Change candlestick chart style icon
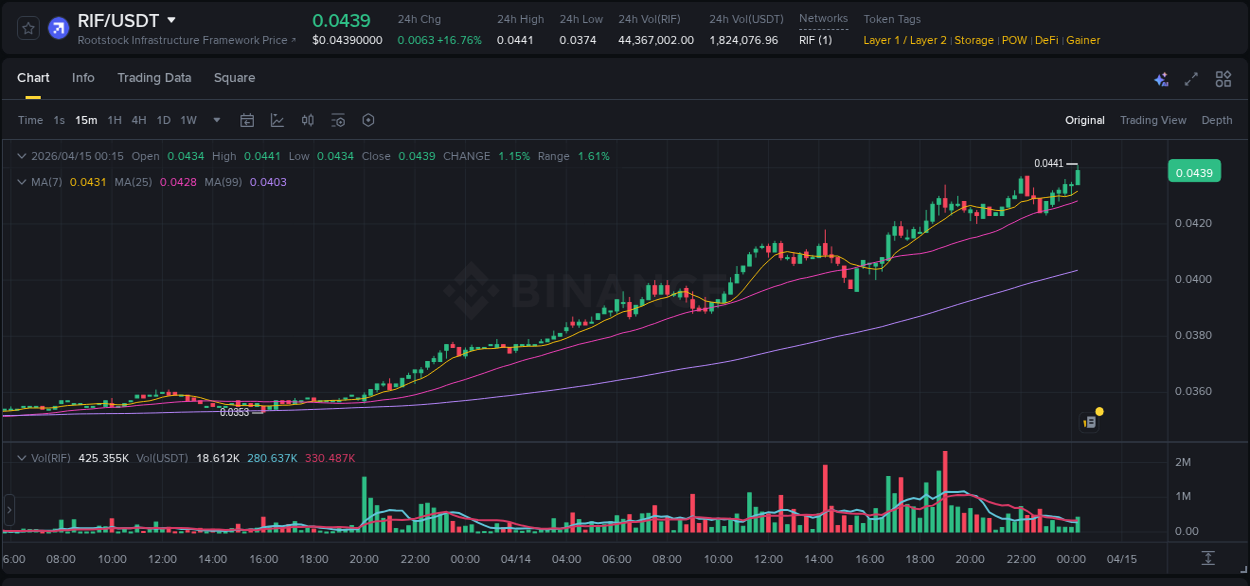The height and width of the screenshot is (586, 1250). click(x=308, y=120)
